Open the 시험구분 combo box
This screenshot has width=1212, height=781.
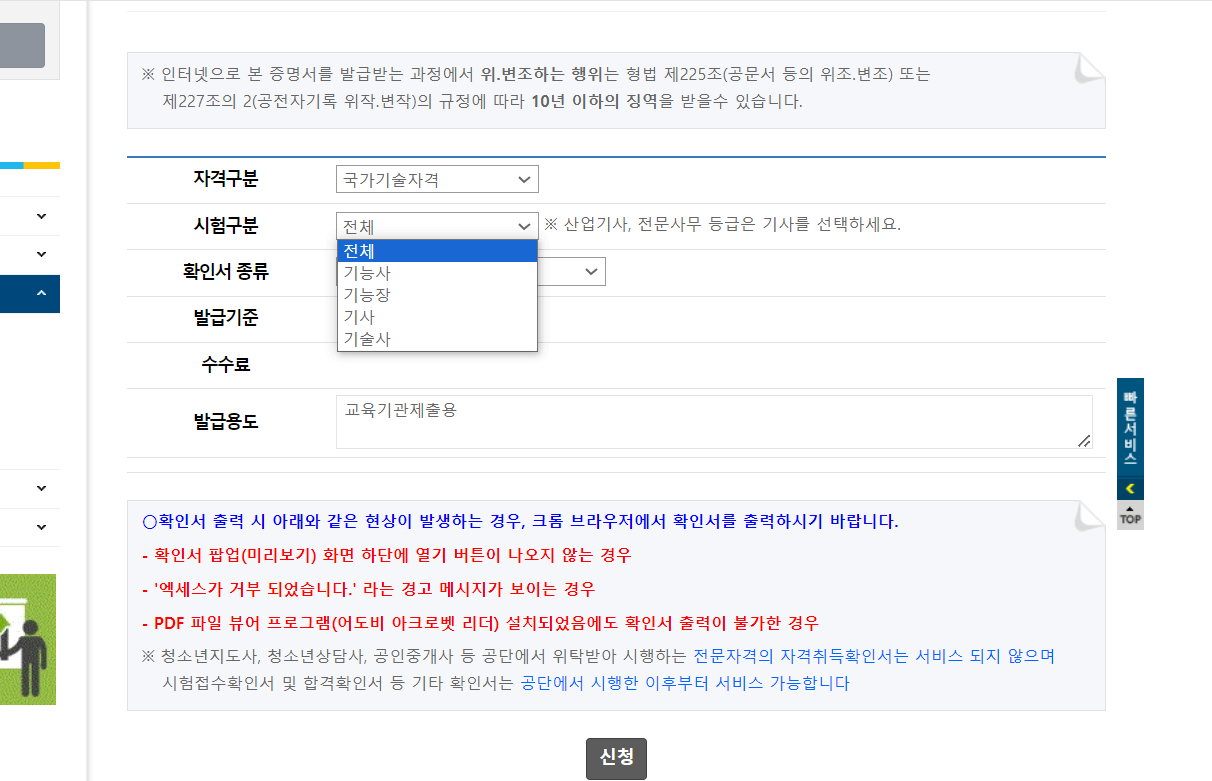[437, 226]
